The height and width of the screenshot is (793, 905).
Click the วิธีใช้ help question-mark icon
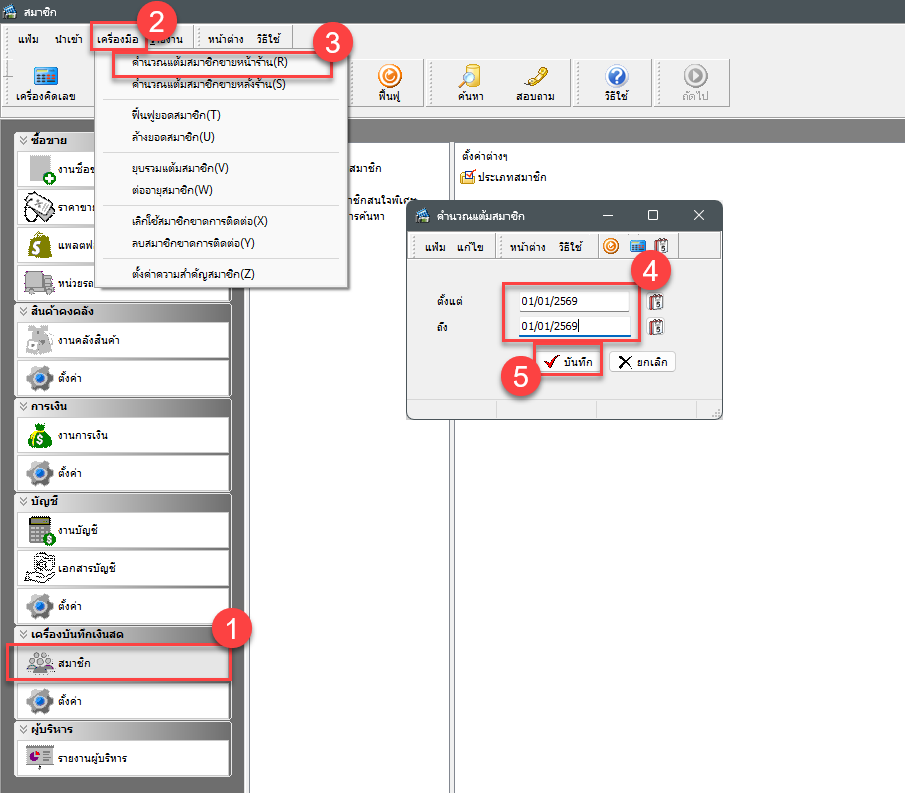click(617, 84)
